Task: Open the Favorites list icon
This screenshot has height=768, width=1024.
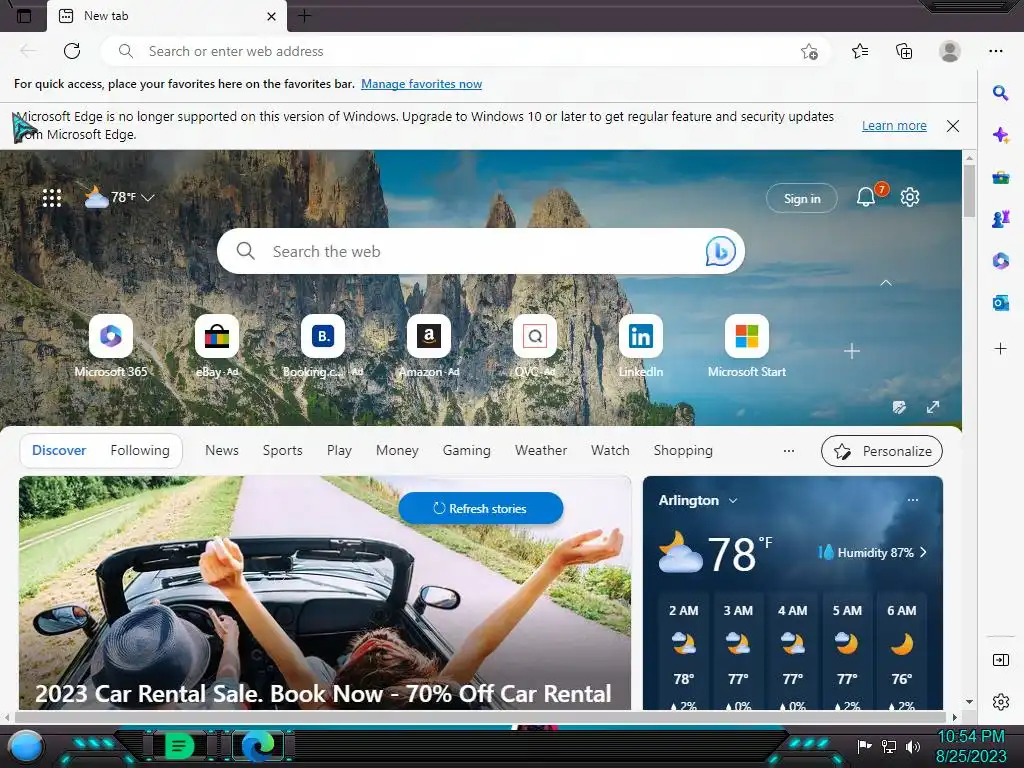Action: tap(860, 51)
